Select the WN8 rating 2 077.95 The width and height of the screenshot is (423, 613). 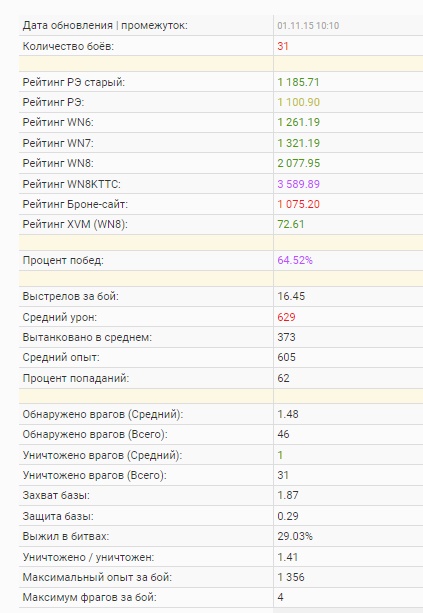(x=298, y=163)
